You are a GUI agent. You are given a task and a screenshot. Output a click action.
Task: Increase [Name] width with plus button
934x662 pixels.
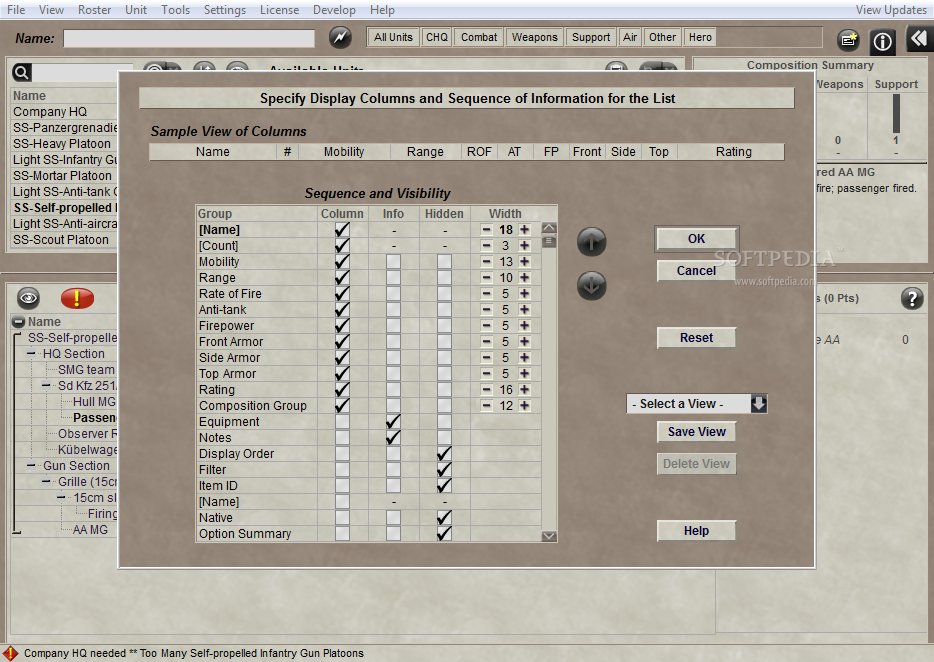tap(524, 229)
